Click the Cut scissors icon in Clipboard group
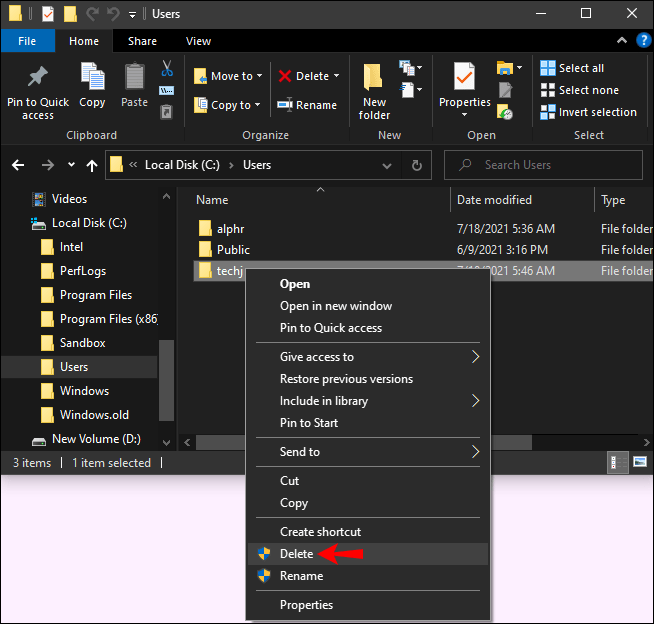Screen dimensions: 654x624 pyautogui.click(x=167, y=68)
